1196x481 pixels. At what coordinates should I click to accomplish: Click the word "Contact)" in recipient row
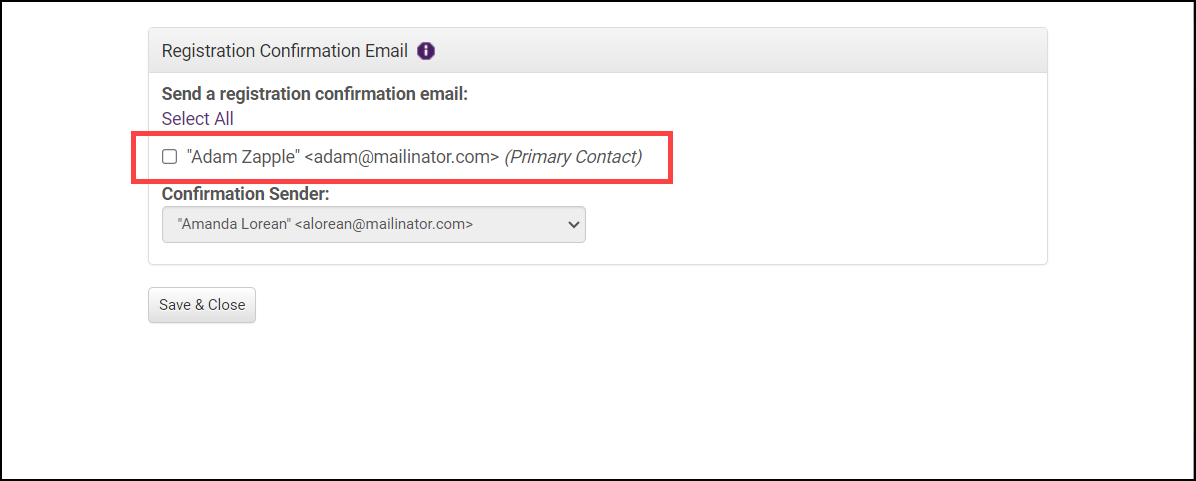tap(608, 157)
